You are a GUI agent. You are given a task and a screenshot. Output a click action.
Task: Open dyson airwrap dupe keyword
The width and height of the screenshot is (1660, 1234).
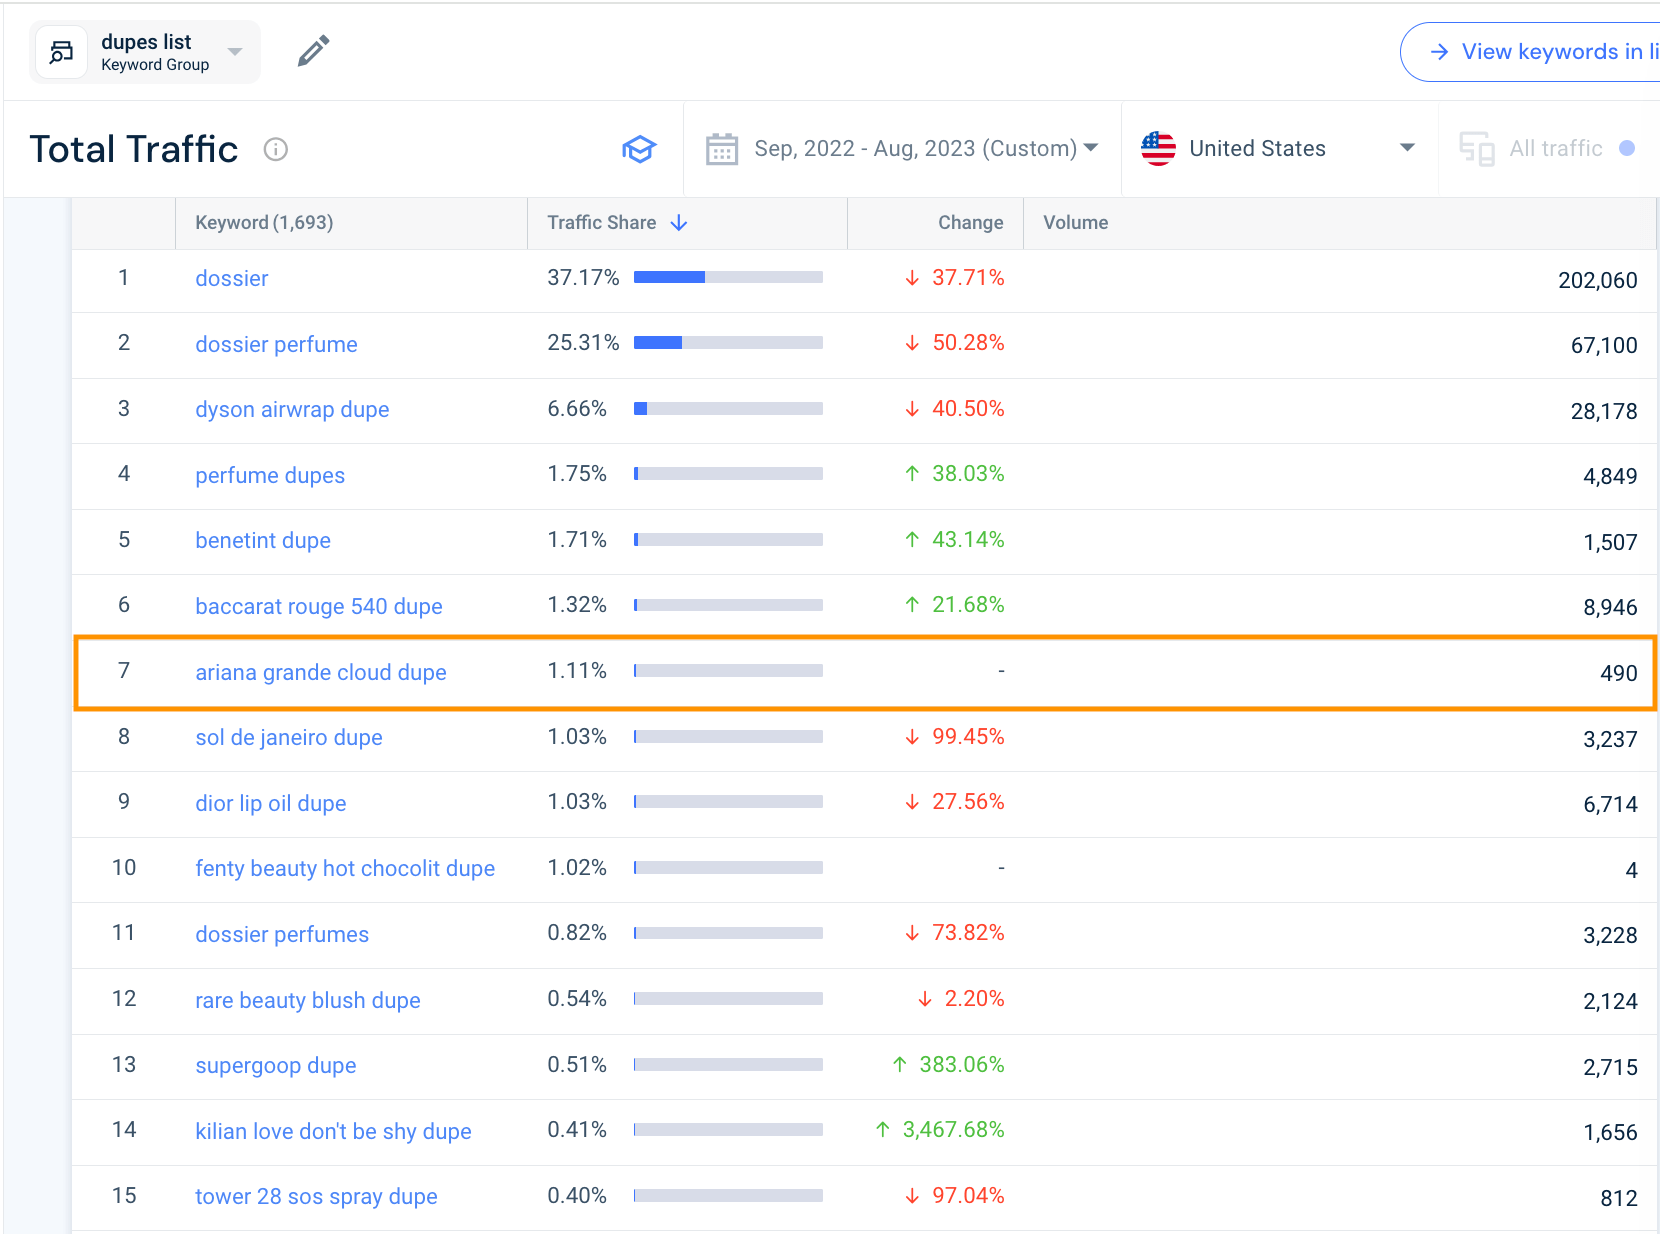coord(292,410)
